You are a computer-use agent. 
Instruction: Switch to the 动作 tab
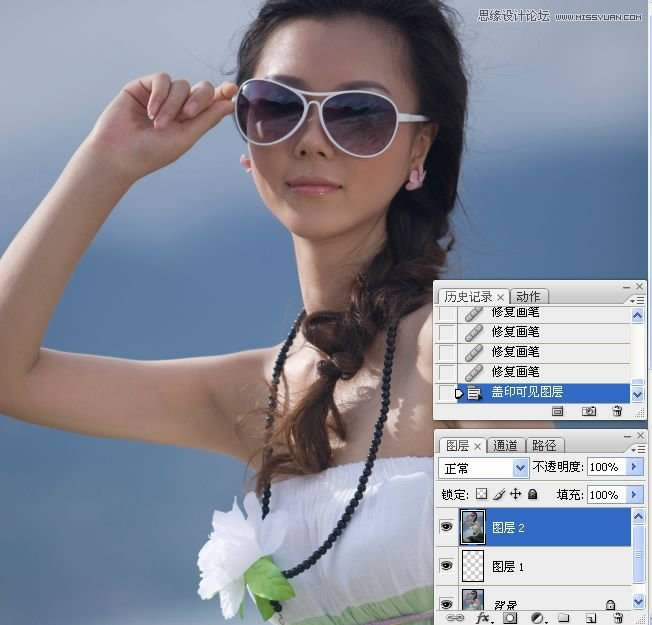(529, 296)
